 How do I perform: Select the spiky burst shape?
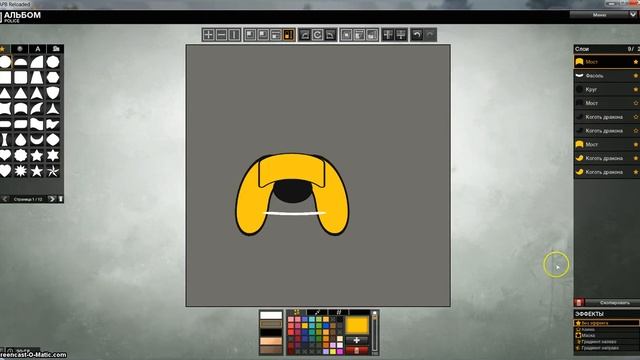[21, 171]
